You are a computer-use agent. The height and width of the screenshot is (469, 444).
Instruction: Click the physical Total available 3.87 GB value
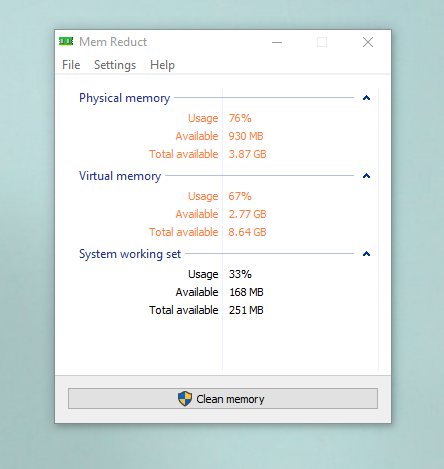pyautogui.click(x=247, y=154)
